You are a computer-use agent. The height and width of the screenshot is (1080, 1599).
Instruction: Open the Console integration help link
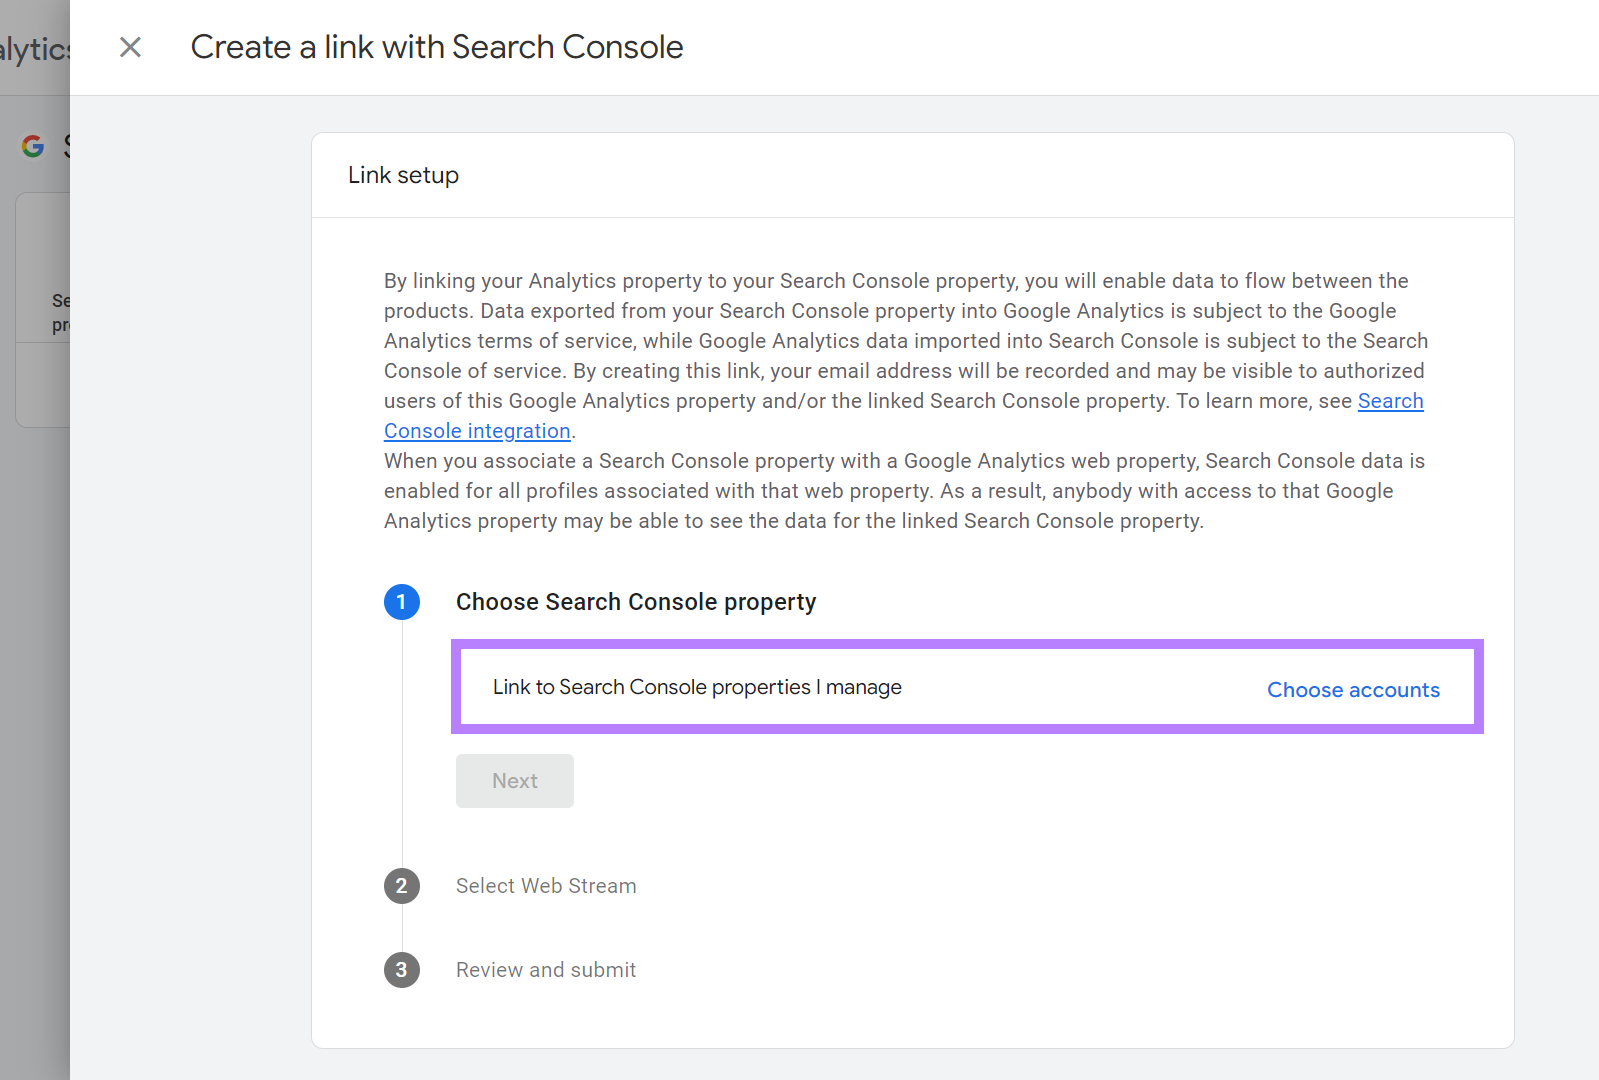point(477,431)
